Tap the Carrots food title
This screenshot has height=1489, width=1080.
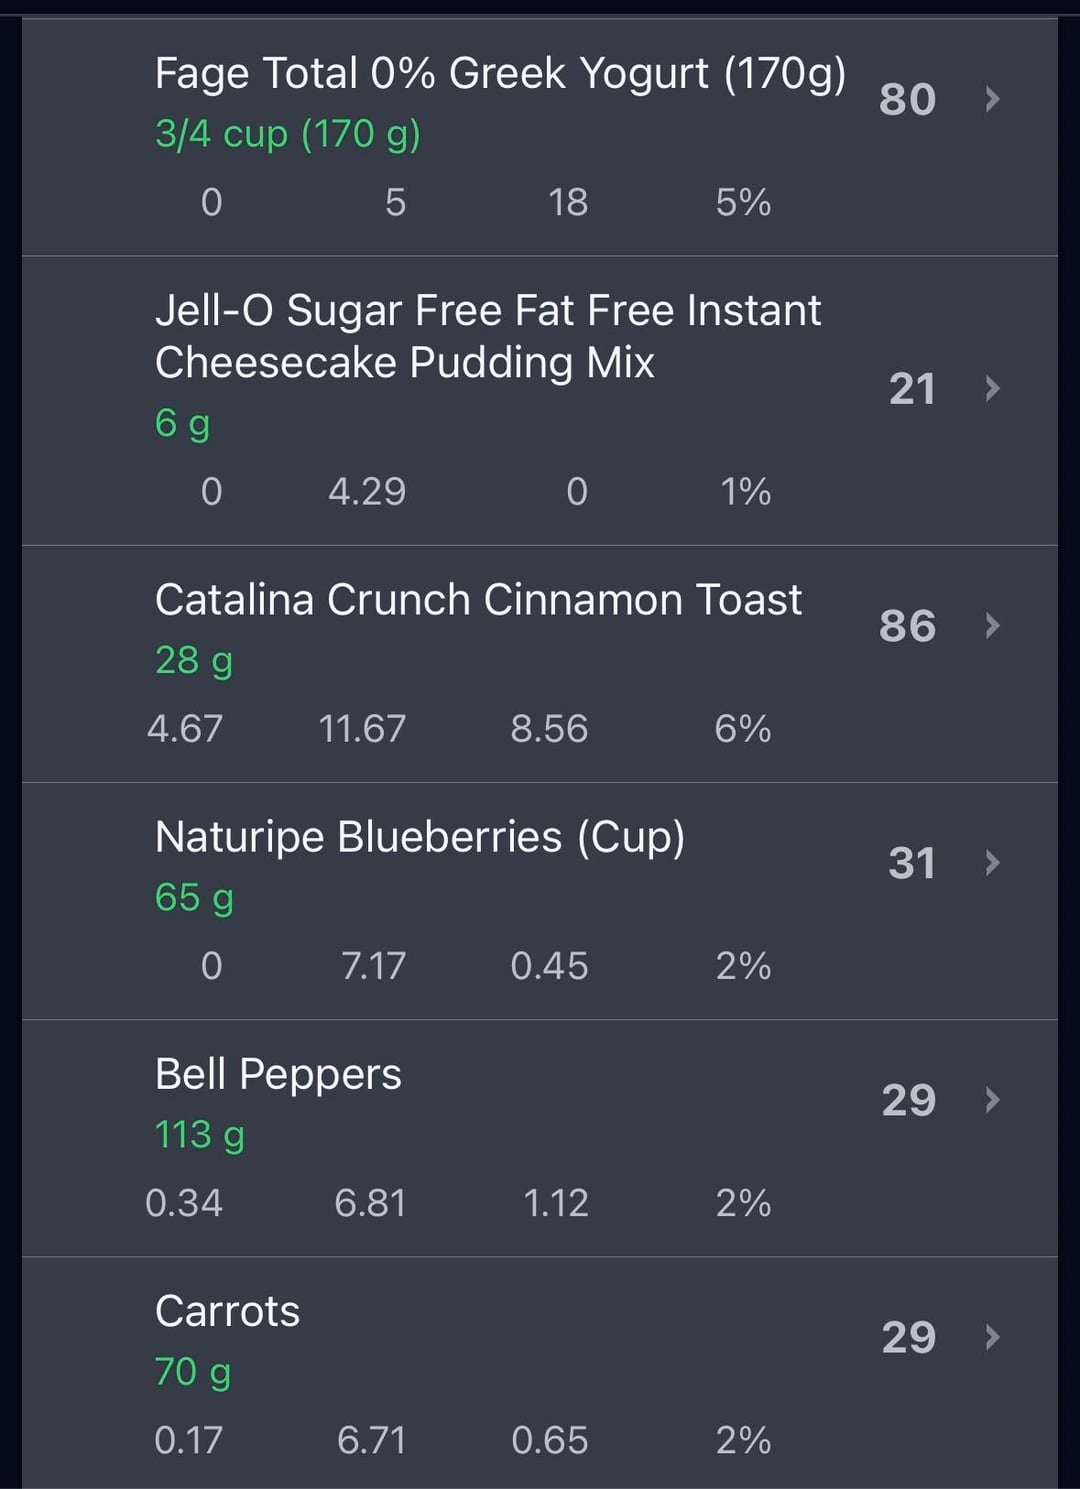227,1311
